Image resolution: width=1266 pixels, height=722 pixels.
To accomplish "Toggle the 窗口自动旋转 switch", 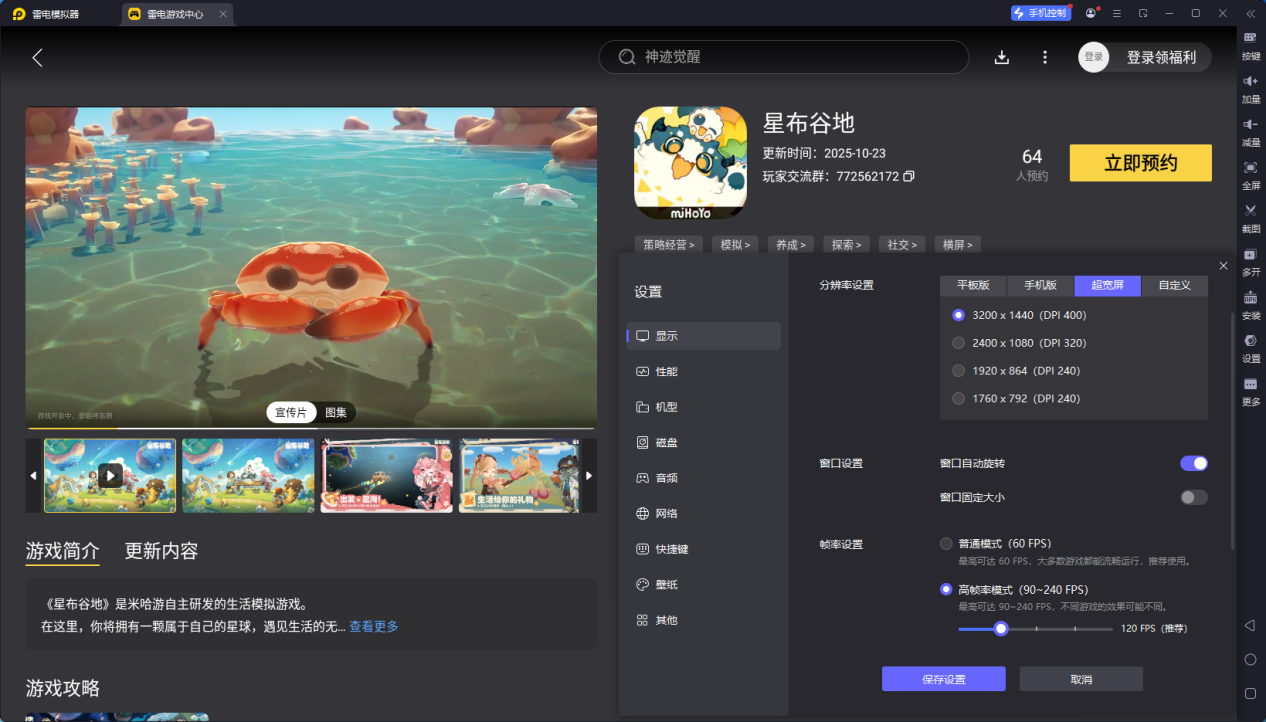I will pyautogui.click(x=1193, y=463).
